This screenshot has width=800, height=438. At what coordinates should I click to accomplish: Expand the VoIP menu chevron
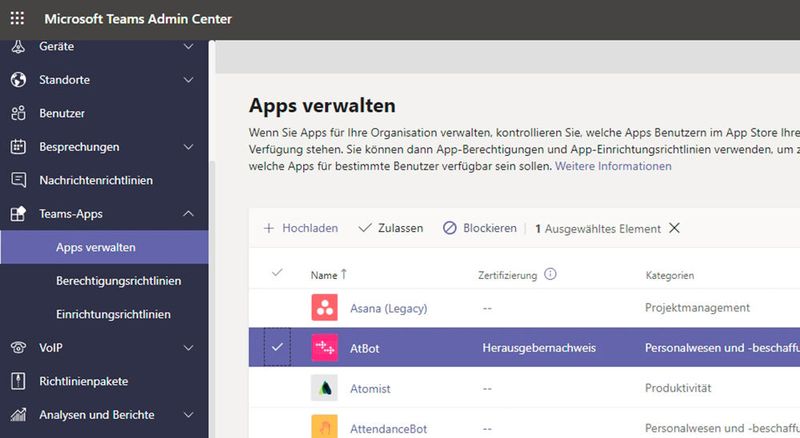pyautogui.click(x=188, y=348)
